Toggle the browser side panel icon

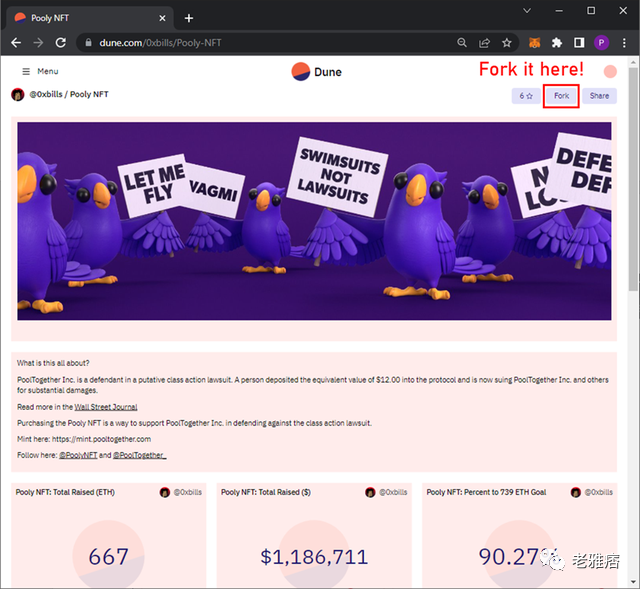579,42
